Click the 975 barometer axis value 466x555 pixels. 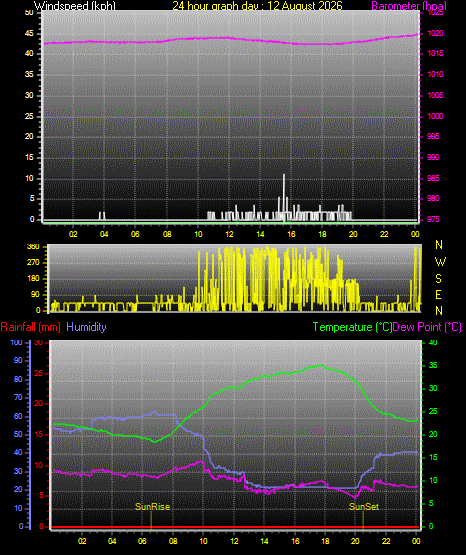(x=433, y=219)
